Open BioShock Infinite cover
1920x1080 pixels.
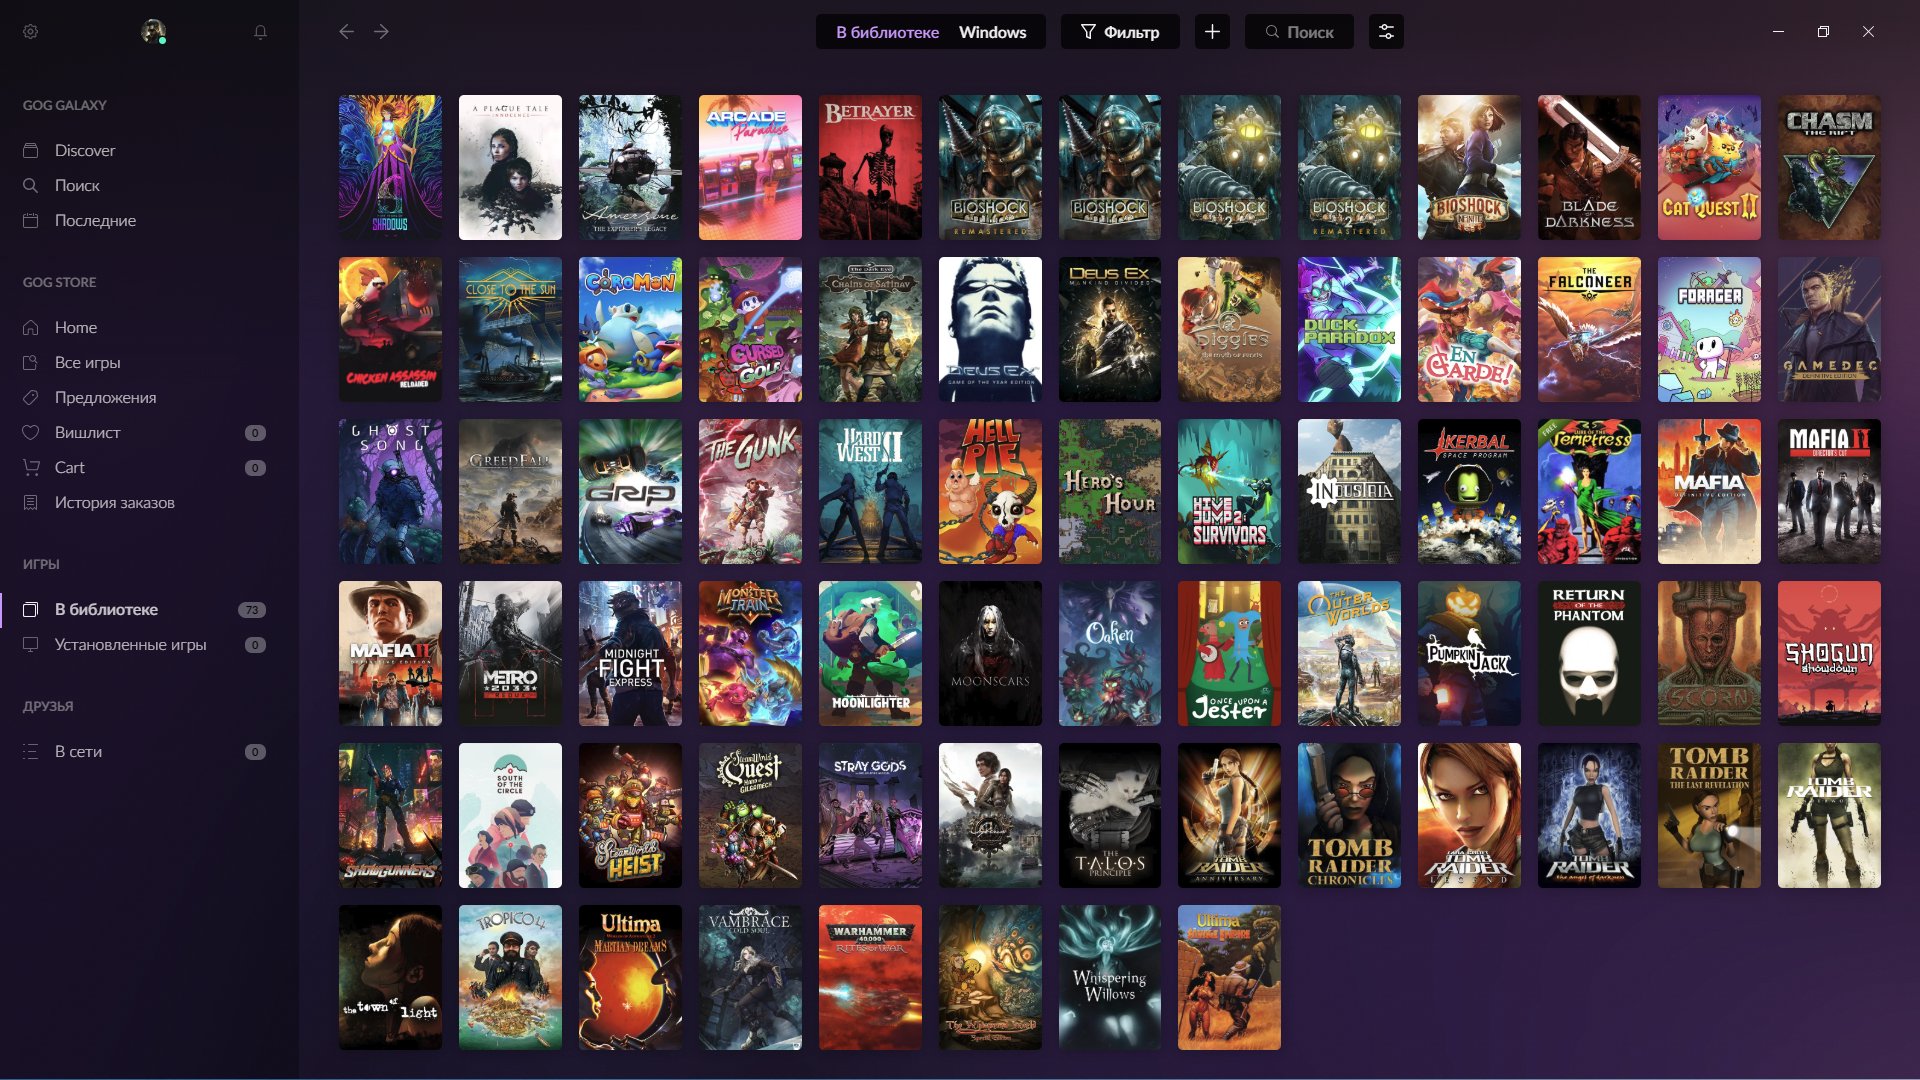pyautogui.click(x=1469, y=167)
